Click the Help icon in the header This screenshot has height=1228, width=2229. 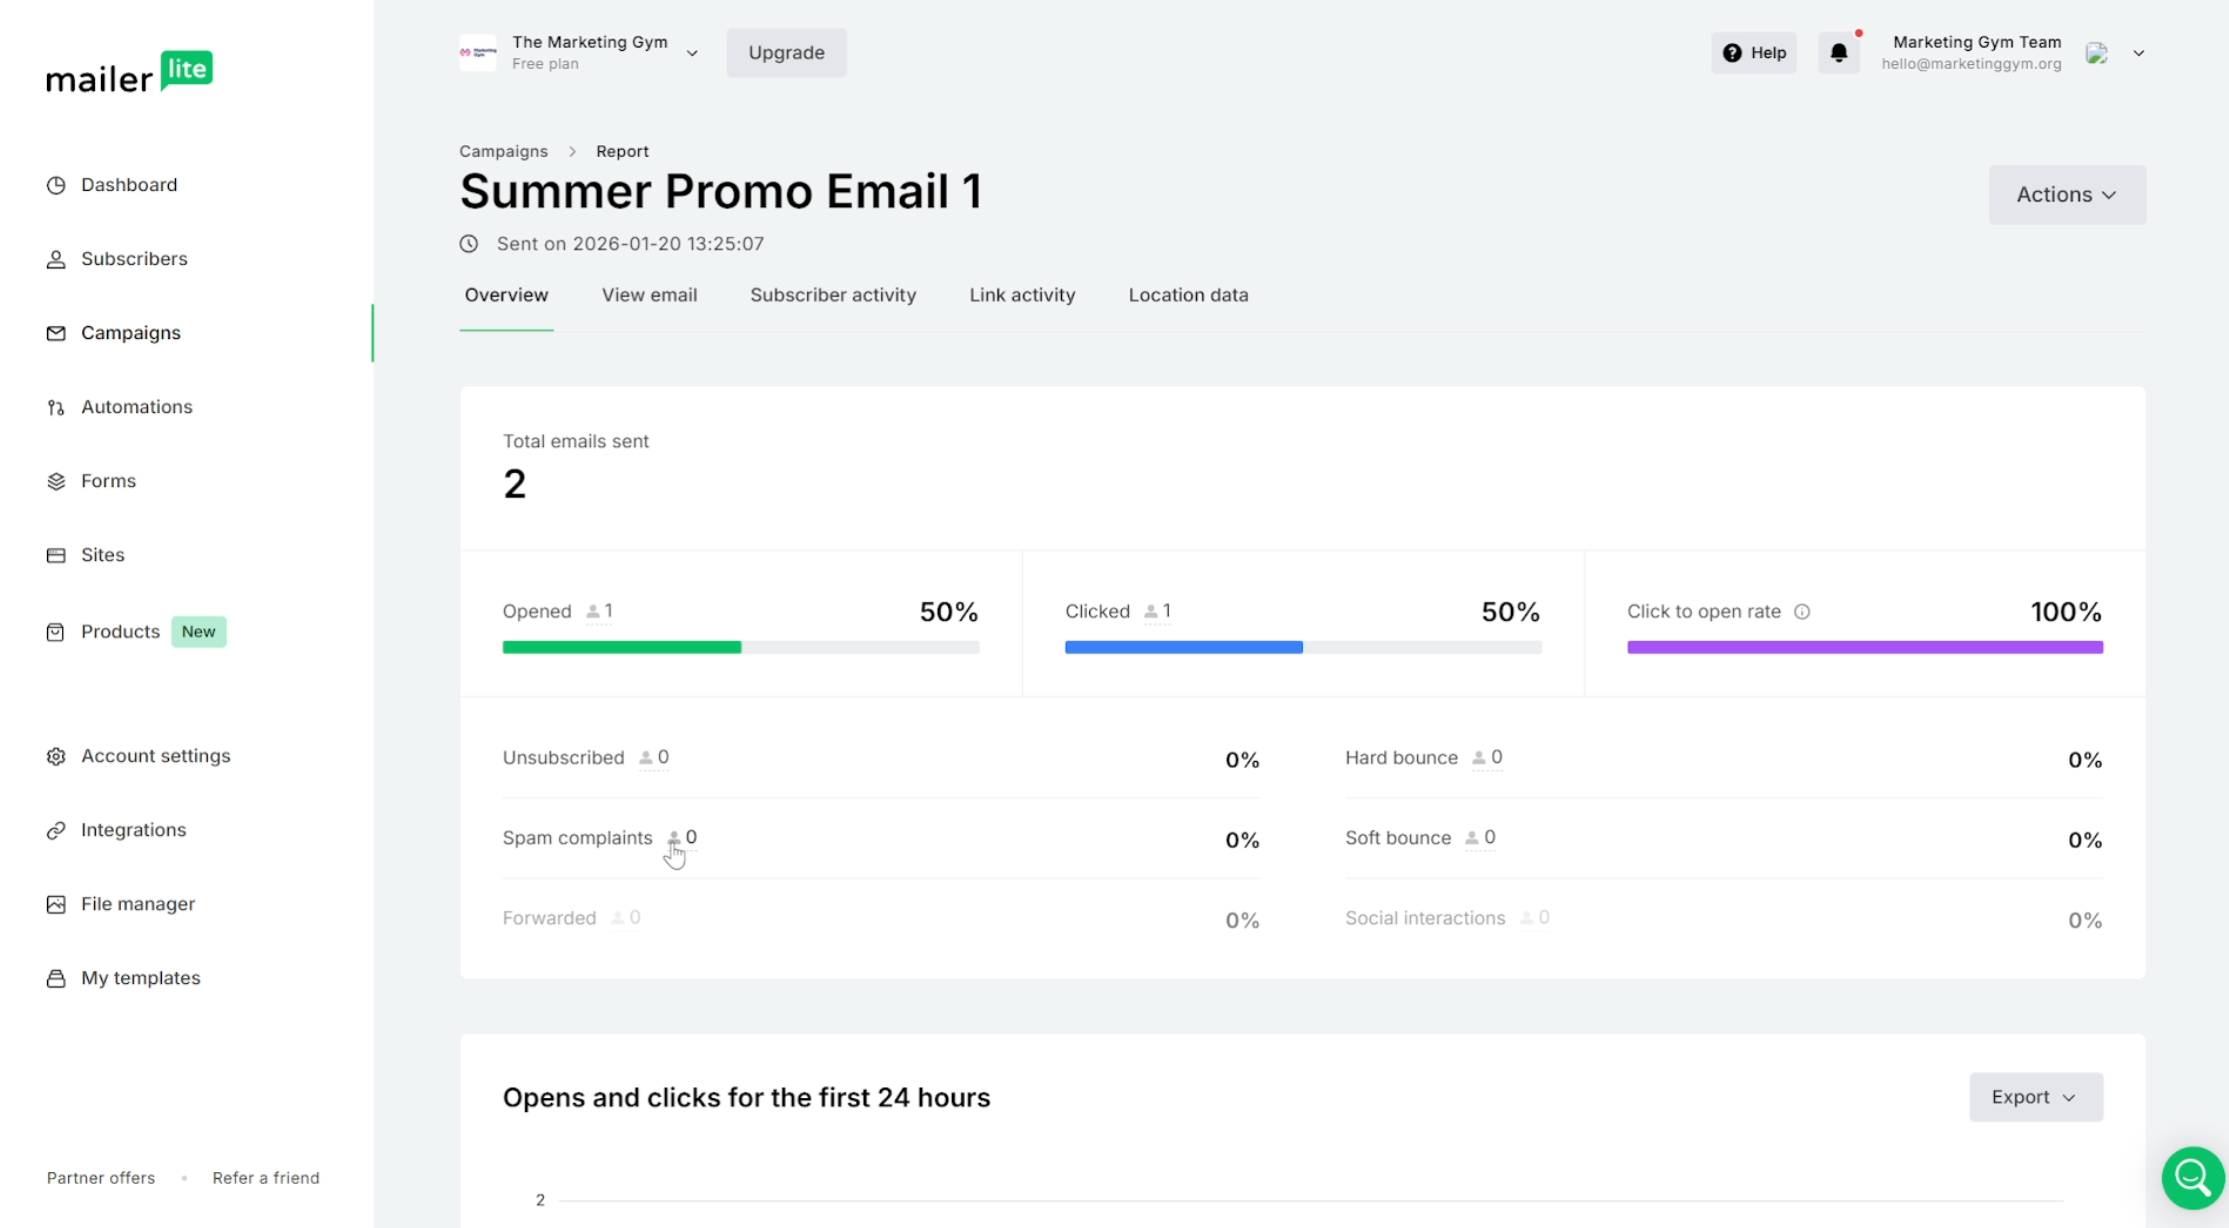pos(1733,52)
